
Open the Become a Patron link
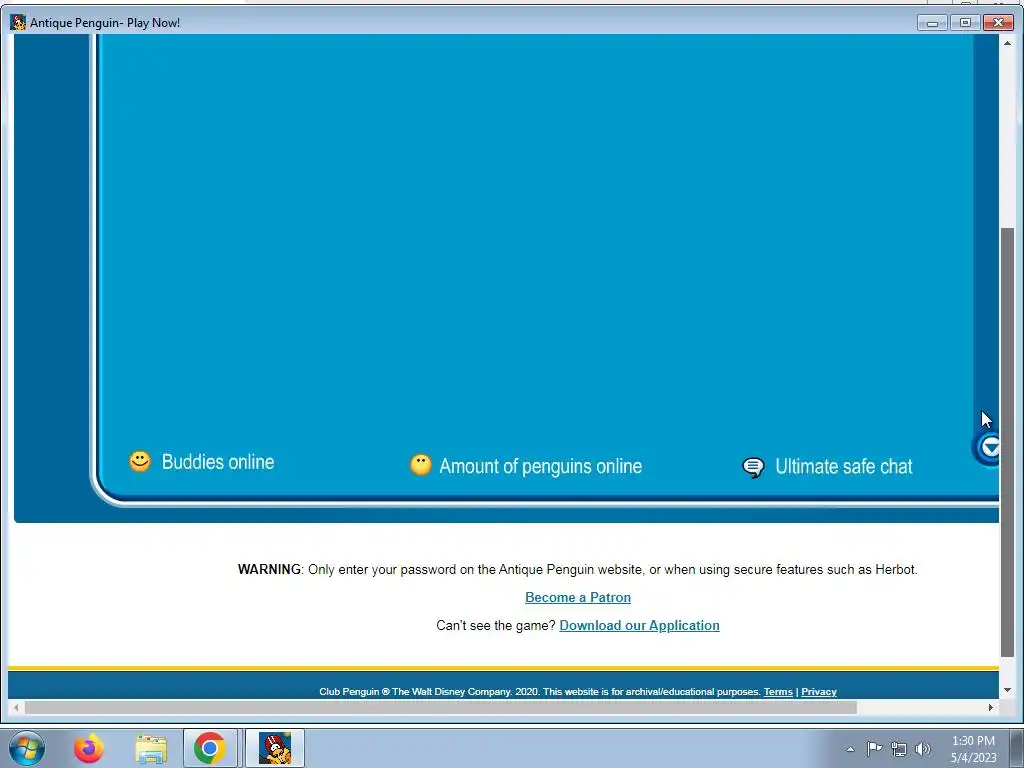click(x=578, y=597)
